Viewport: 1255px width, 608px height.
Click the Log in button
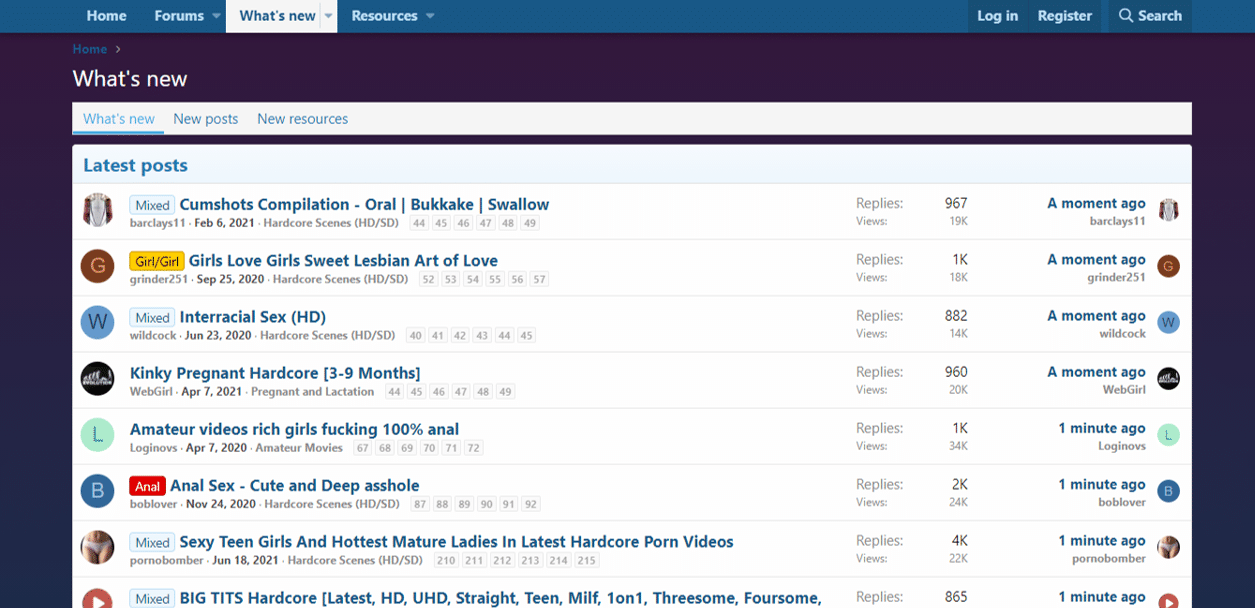pyautogui.click(x=997, y=16)
